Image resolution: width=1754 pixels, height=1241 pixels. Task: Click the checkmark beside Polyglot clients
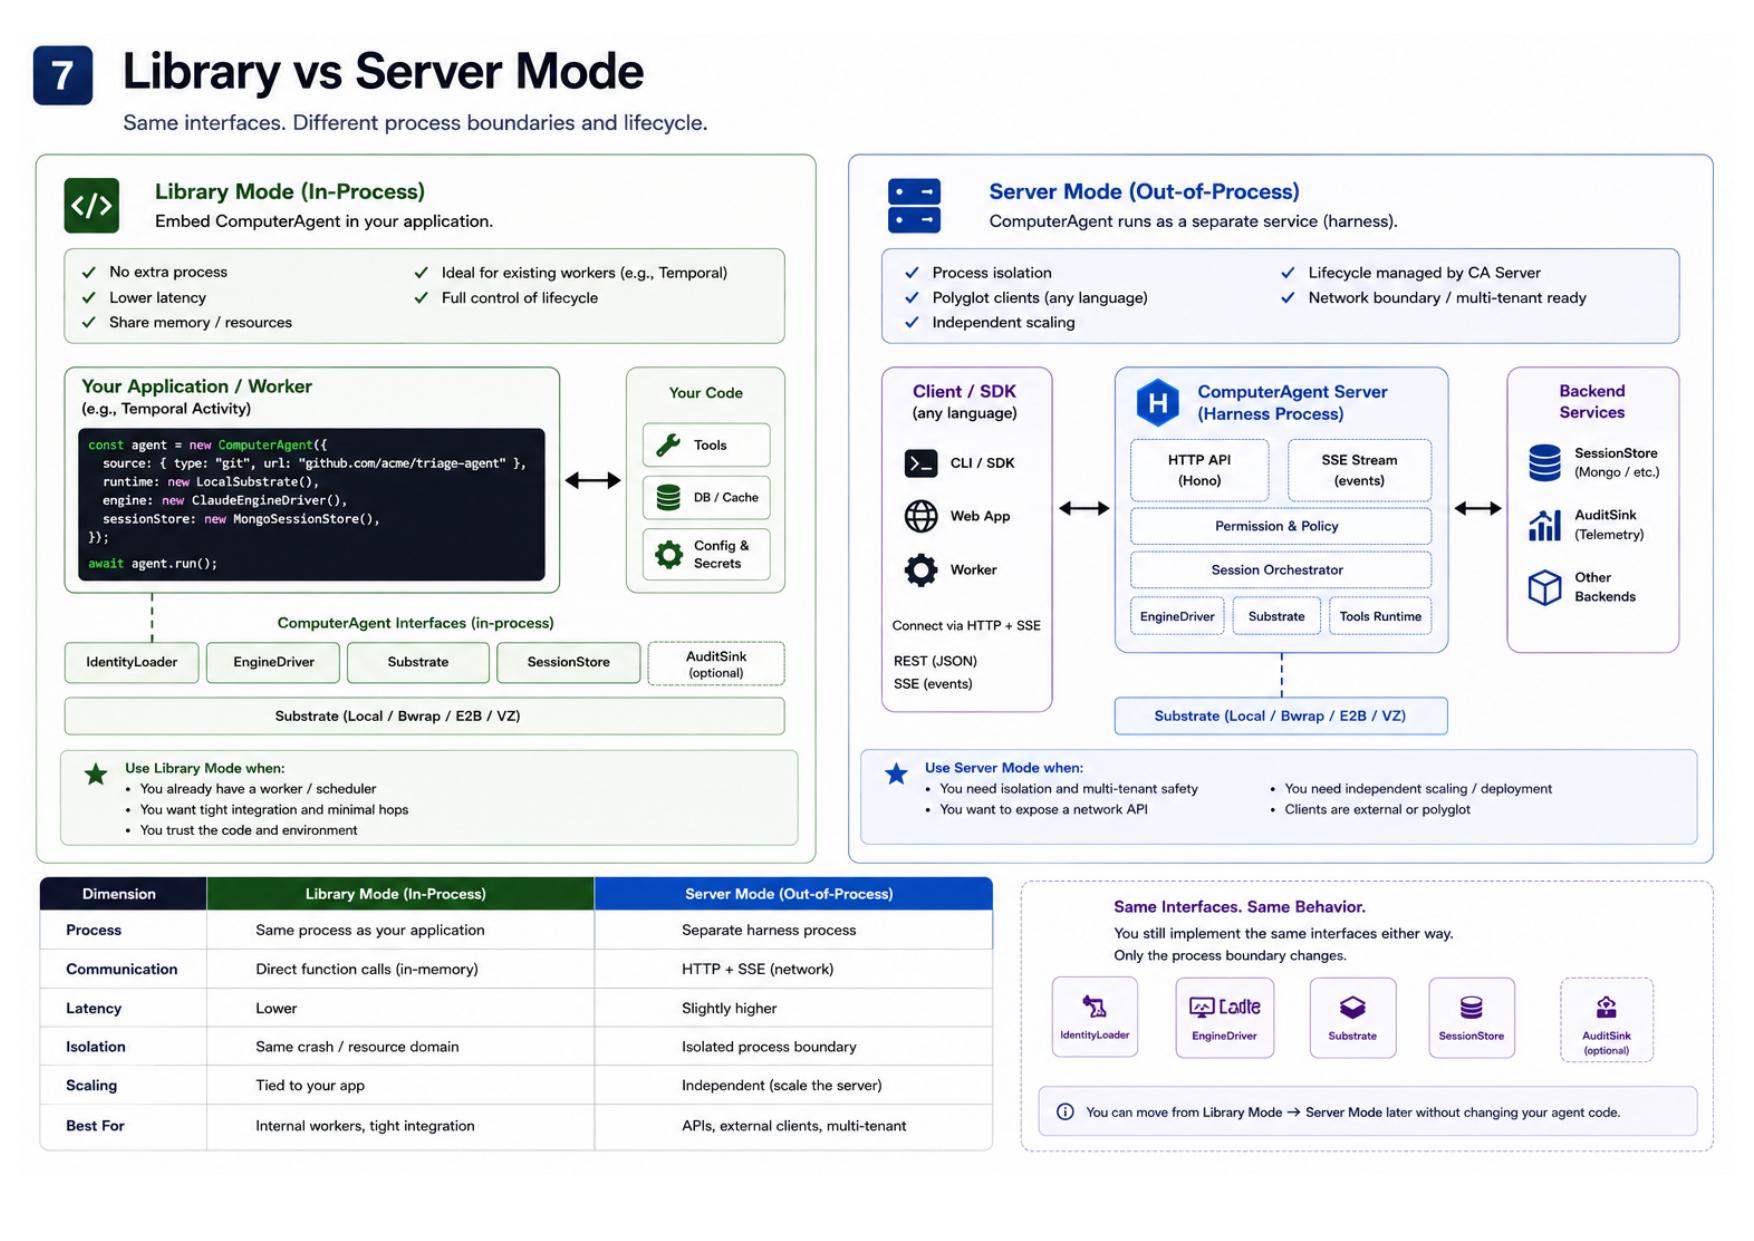(x=911, y=298)
